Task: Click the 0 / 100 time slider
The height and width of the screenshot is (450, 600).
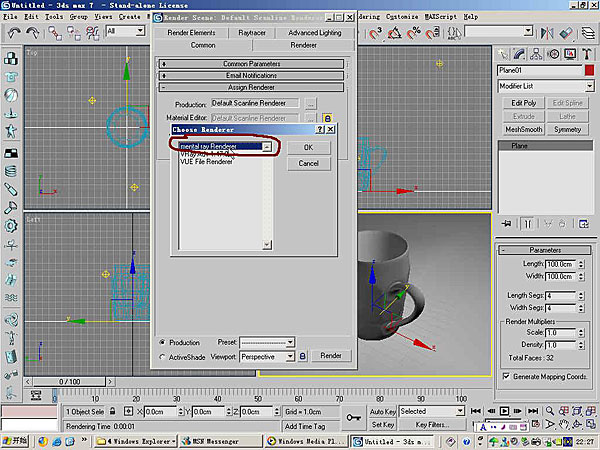Action: [x=69, y=382]
